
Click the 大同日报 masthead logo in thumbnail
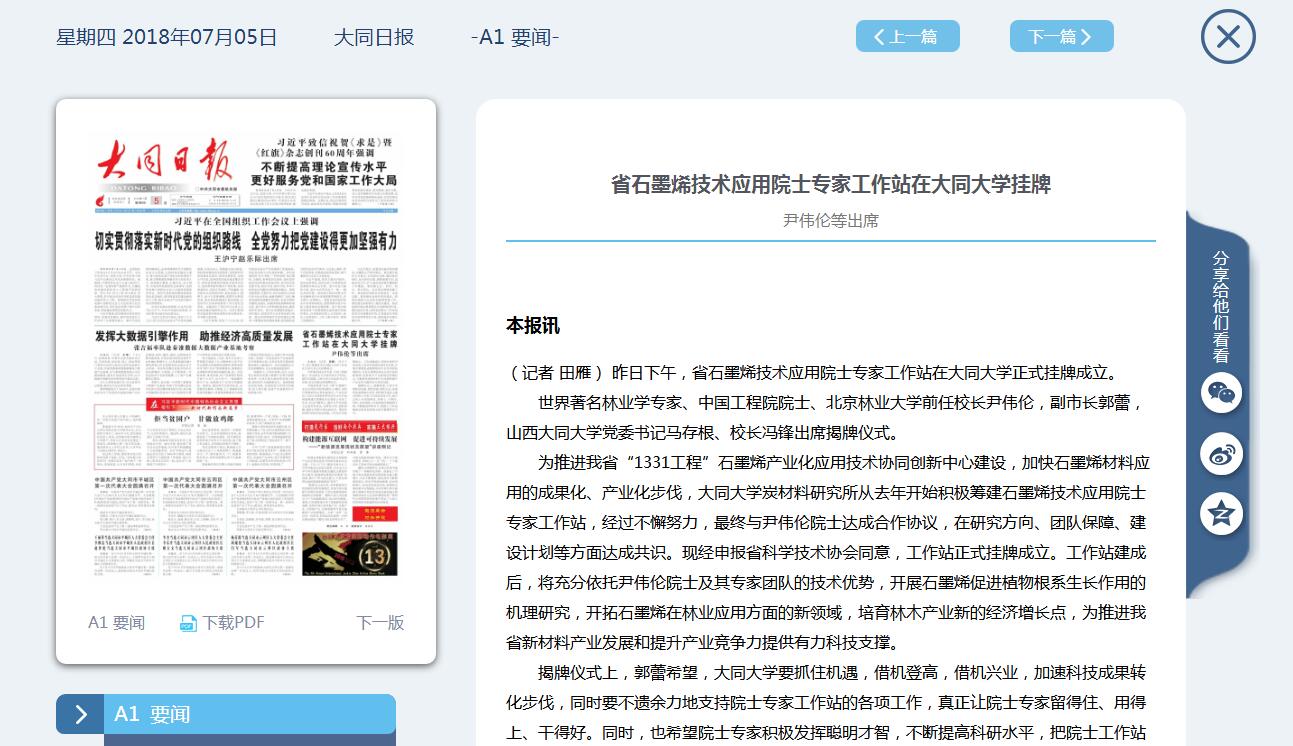(165, 162)
